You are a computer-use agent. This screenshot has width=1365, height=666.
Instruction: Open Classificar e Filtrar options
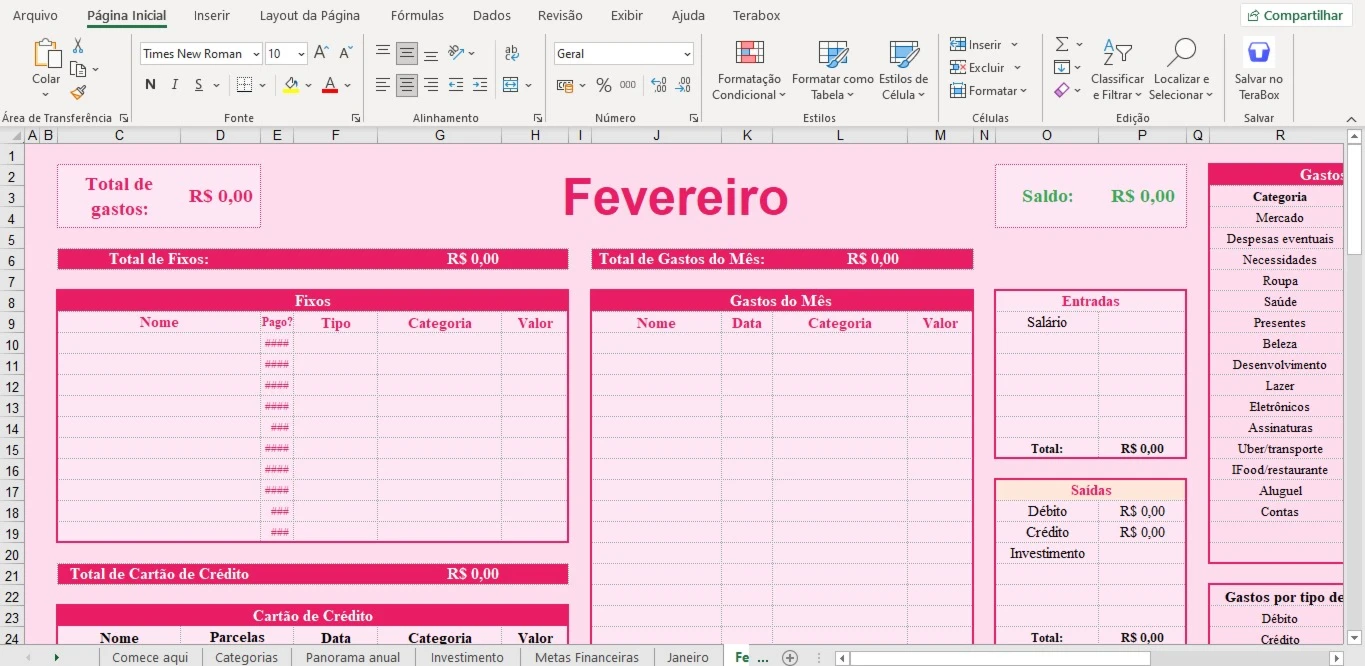(1117, 68)
